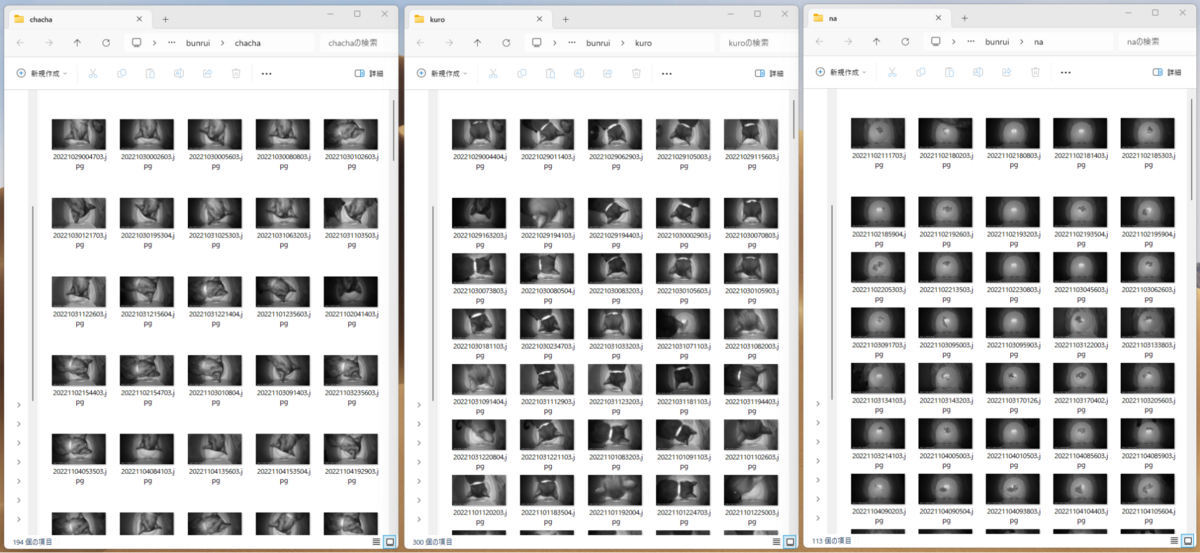Go to bunrui folder in kuro address bar

(x=600, y=43)
